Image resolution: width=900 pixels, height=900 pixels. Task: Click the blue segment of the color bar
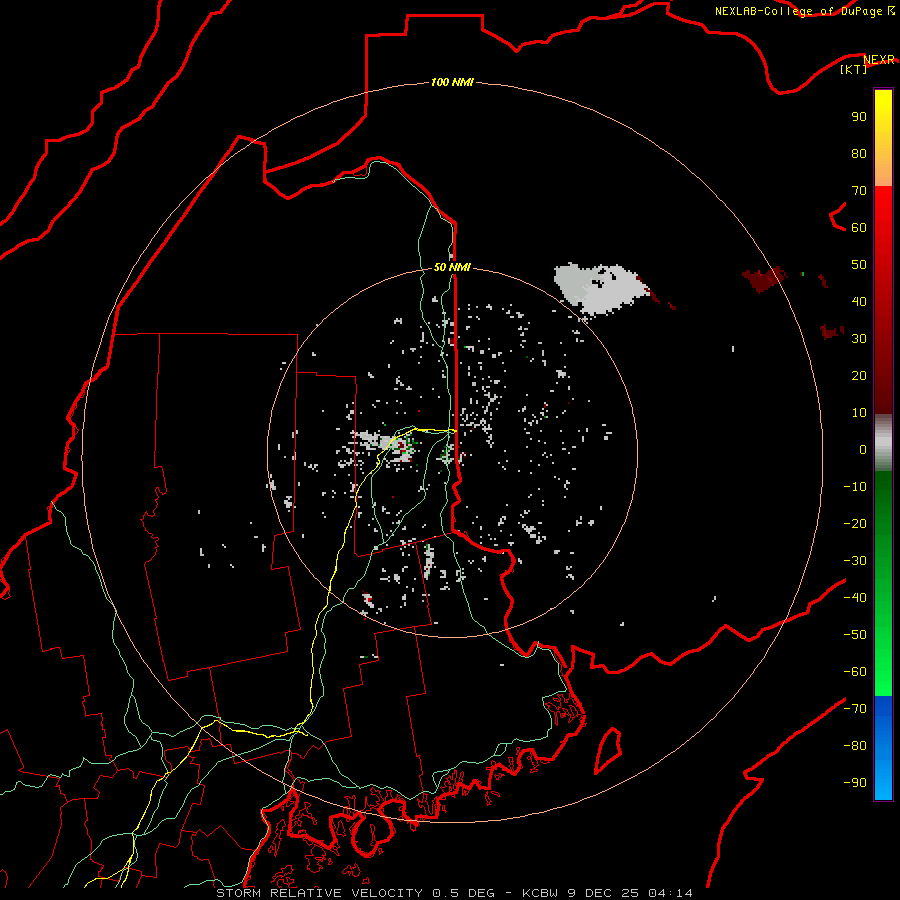coord(883,748)
